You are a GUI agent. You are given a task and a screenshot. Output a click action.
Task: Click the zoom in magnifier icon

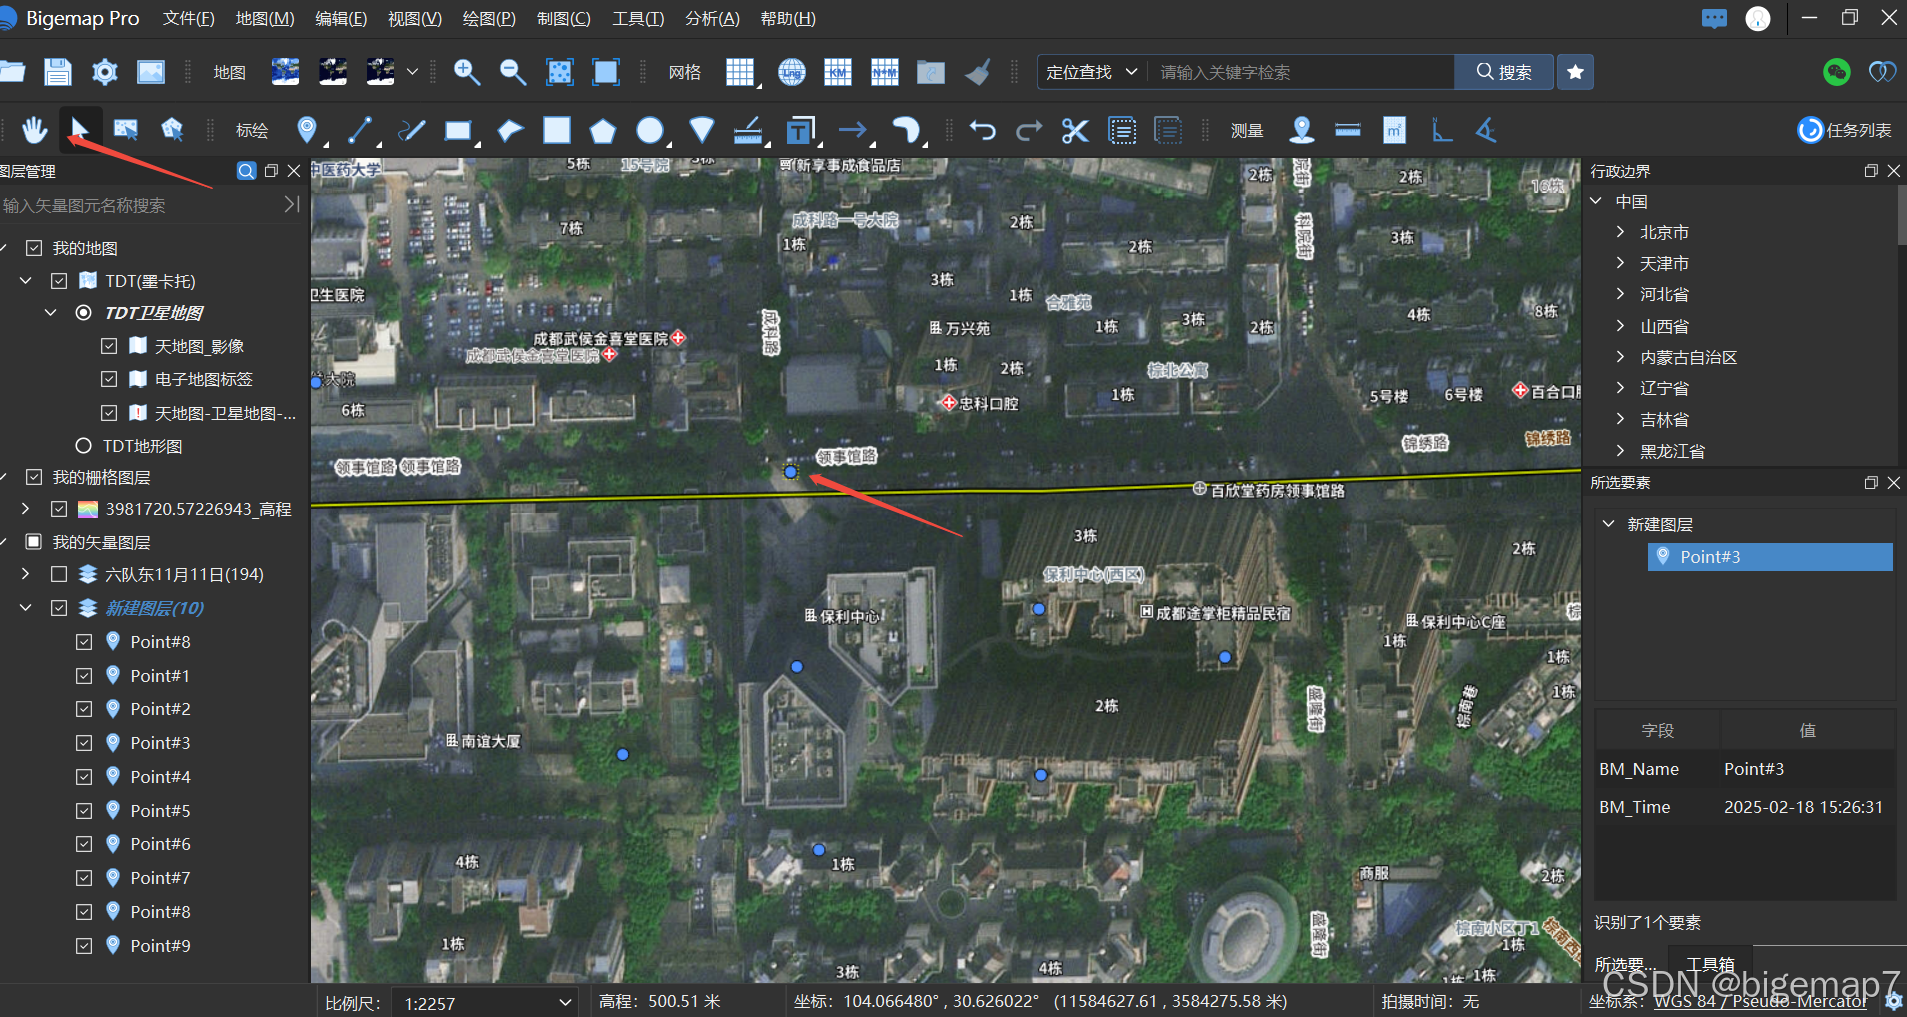pos(467,72)
